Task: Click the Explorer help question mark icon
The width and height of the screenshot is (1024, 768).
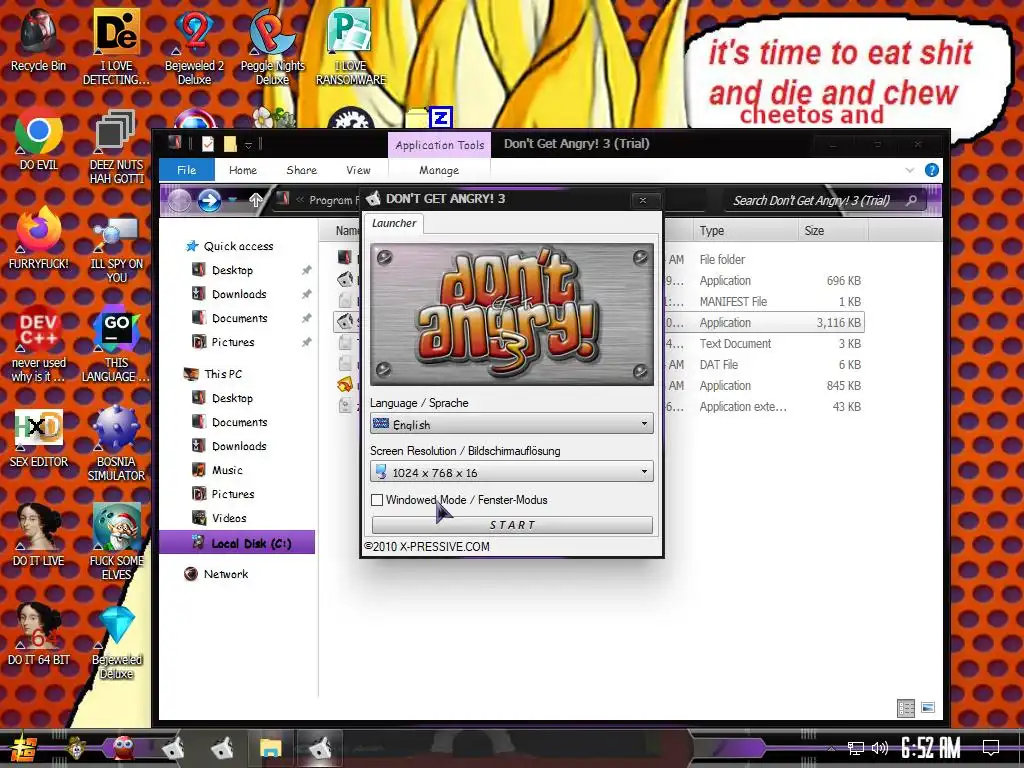Action: coord(932,170)
